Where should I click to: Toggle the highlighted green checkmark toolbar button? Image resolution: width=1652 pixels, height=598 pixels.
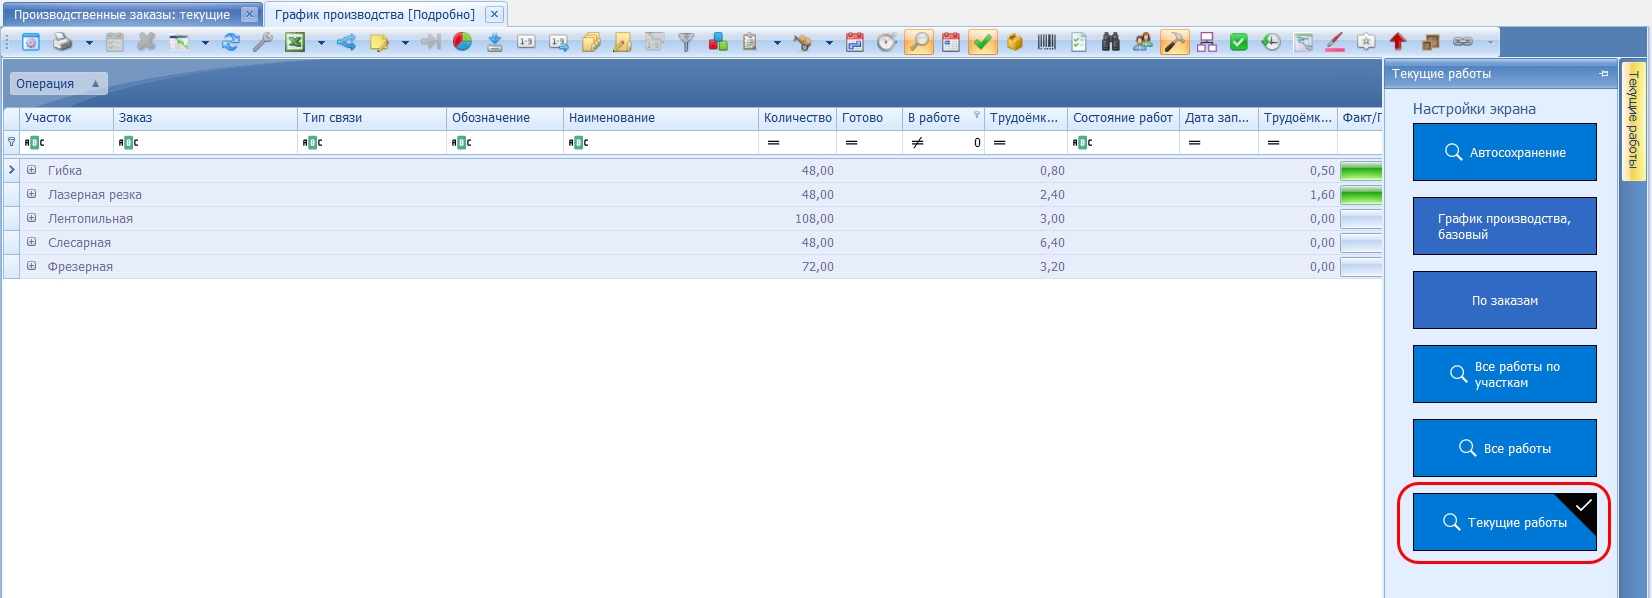point(983,42)
